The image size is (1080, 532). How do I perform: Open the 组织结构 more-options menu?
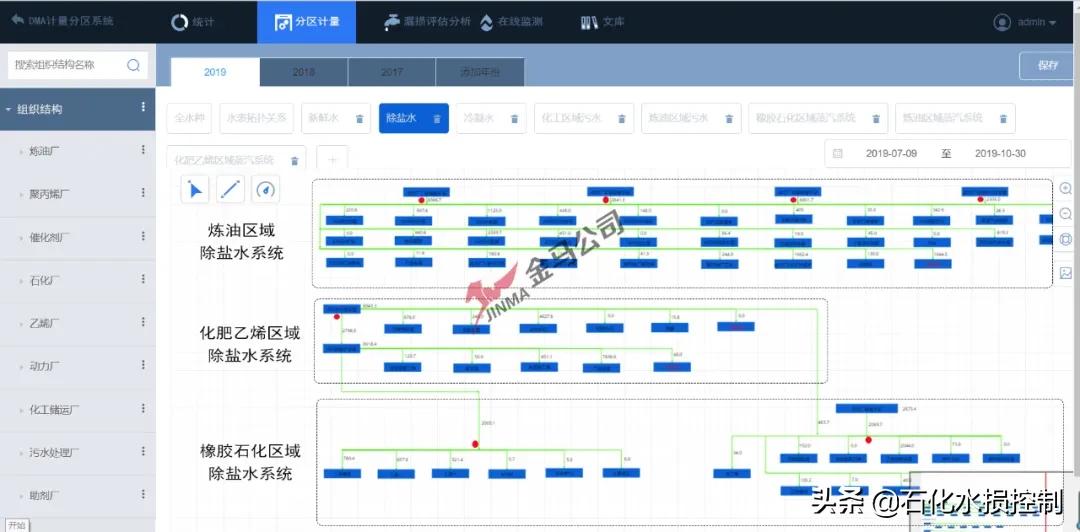[143, 107]
